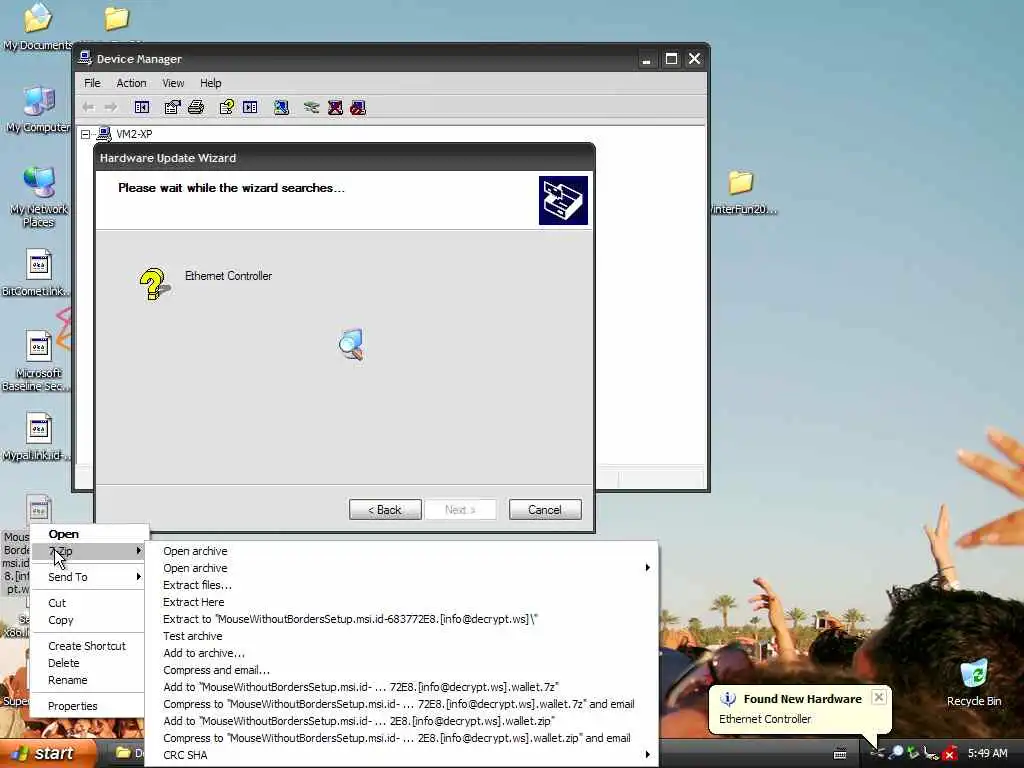Click the Forward arrow in Device Manager toolbar

(x=111, y=107)
